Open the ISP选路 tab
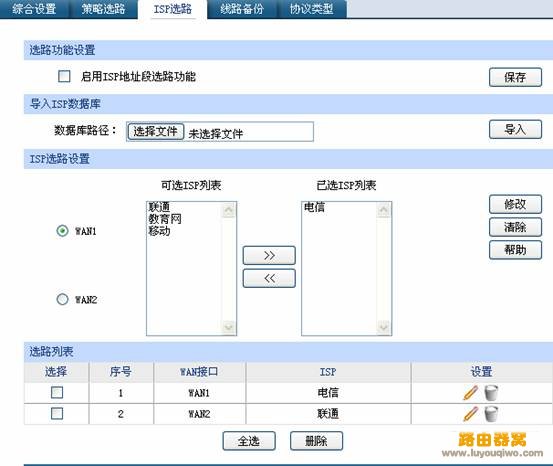The width and height of the screenshot is (553, 466). pos(172,9)
